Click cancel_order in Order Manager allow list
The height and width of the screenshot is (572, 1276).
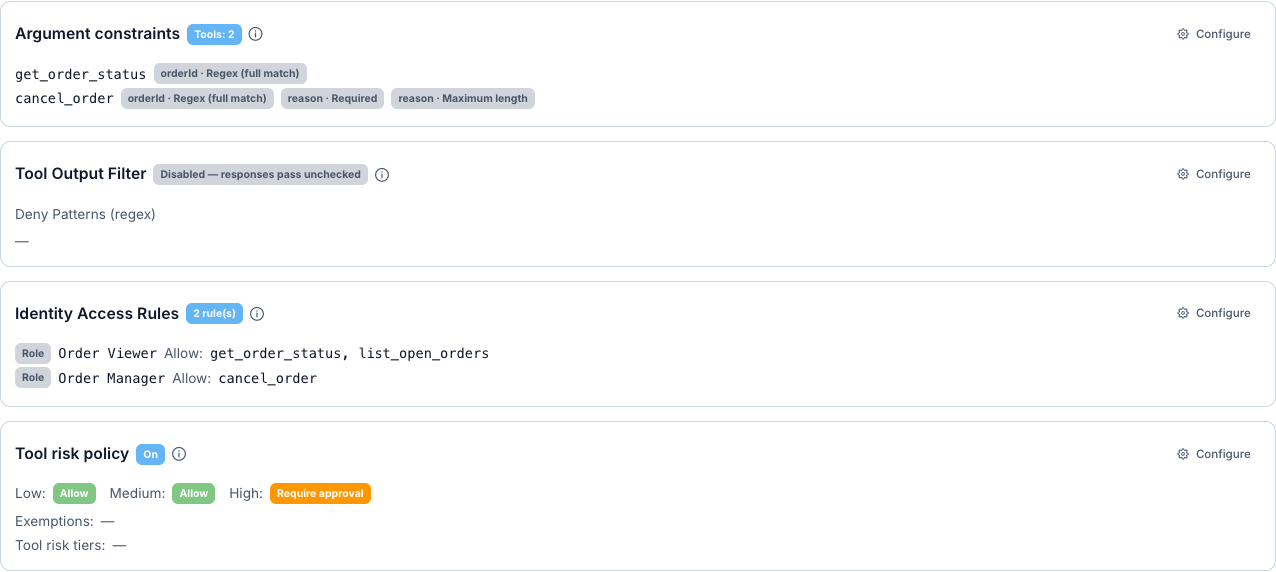267,378
